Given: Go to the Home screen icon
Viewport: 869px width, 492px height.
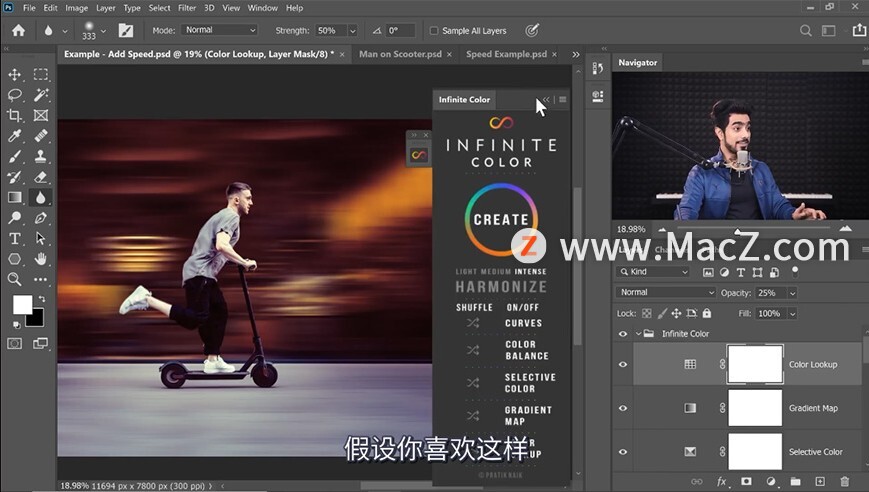Looking at the screenshot, I should (x=18, y=30).
